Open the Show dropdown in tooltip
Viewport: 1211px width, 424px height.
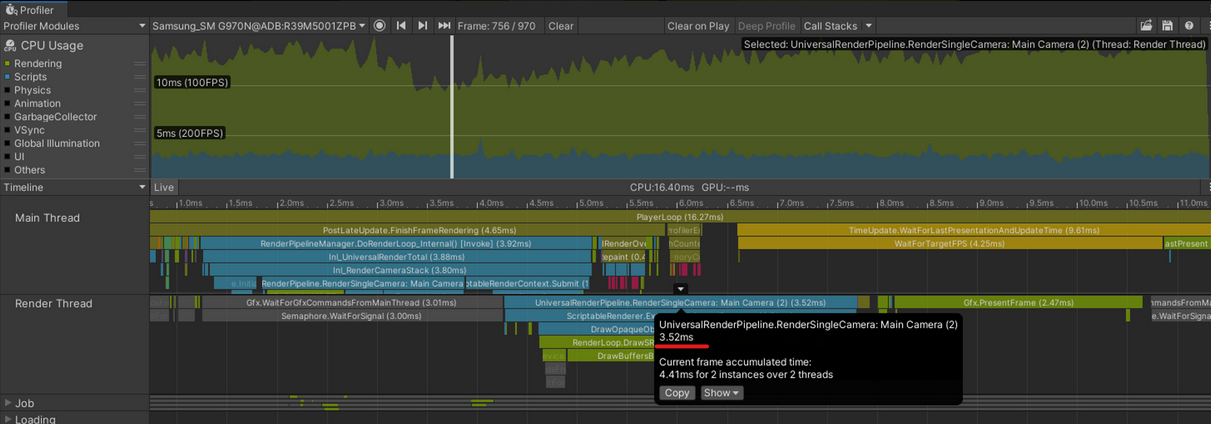pos(721,393)
